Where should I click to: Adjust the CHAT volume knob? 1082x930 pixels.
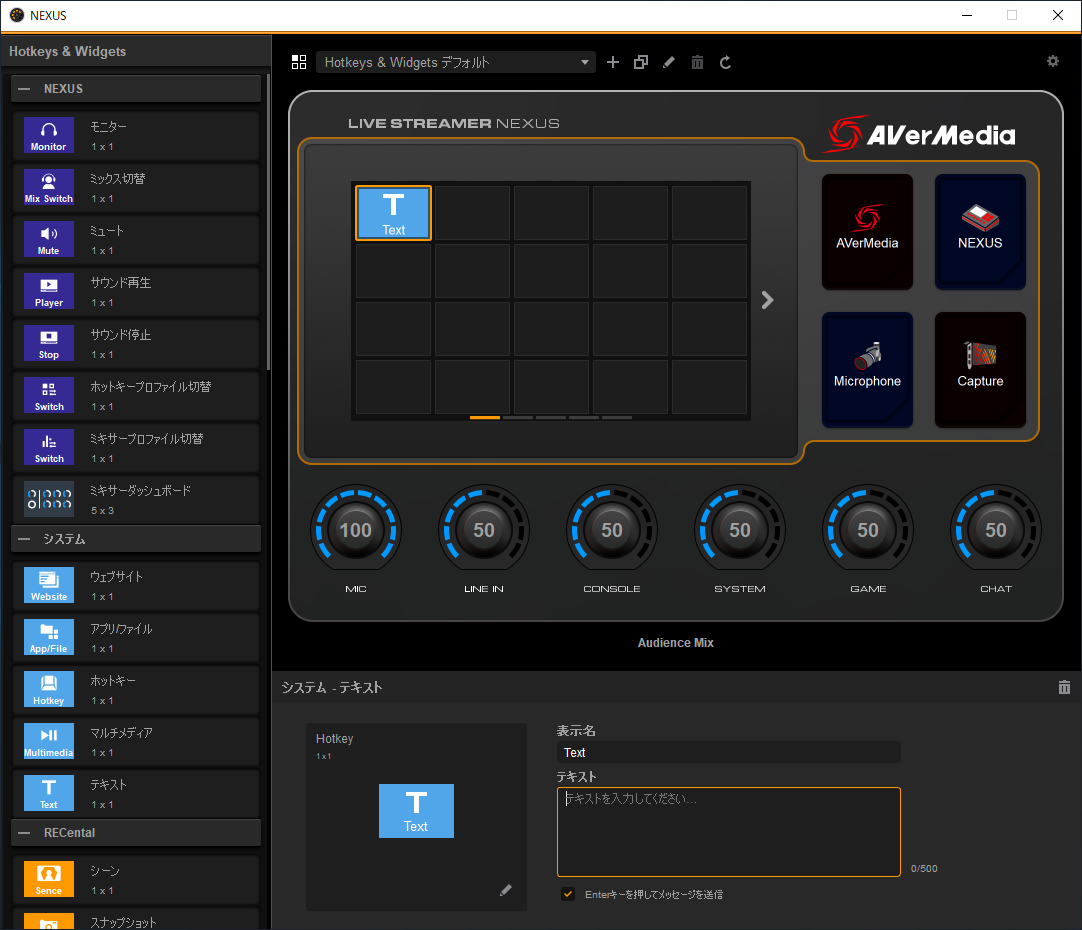point(996,530)
